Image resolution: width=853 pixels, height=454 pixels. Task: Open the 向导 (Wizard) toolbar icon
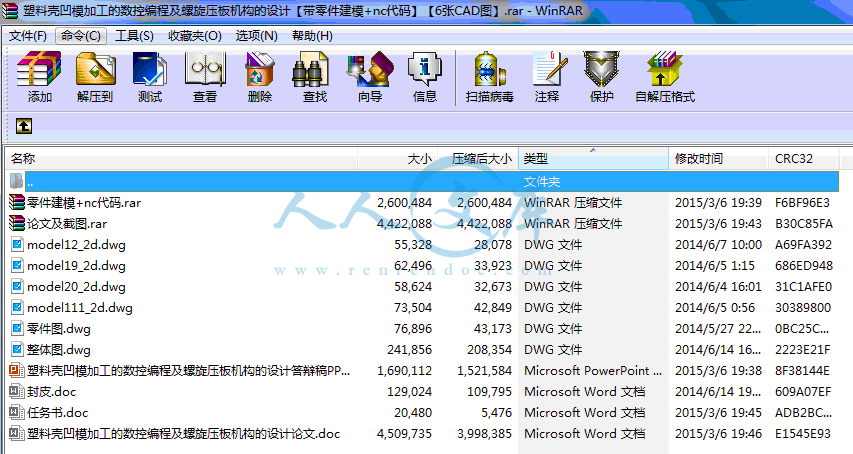(x=370, y=69)
